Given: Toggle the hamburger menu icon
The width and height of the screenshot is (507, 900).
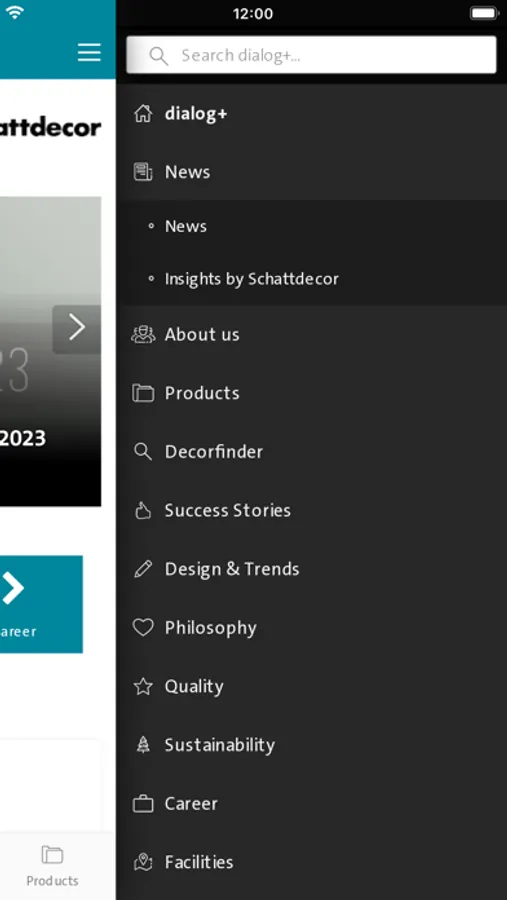Looking at the screenshot, I should click(89, 52).
